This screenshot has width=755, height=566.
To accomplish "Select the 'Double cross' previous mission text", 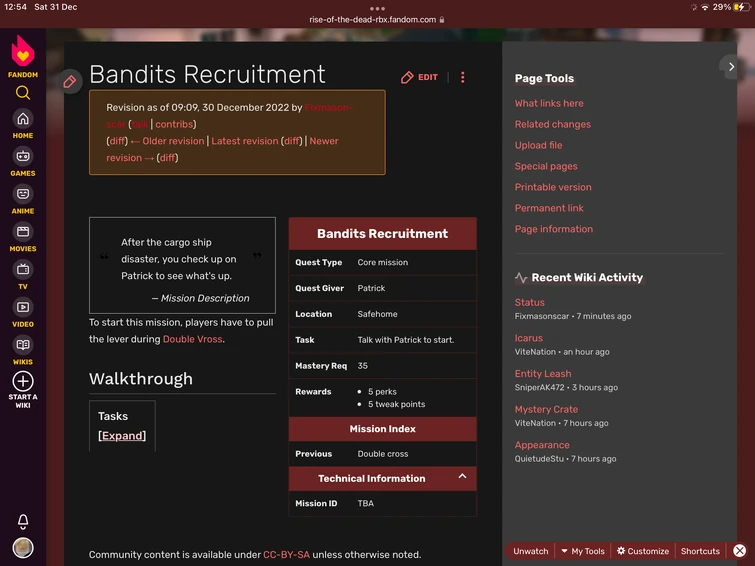I will click(383, 454).
